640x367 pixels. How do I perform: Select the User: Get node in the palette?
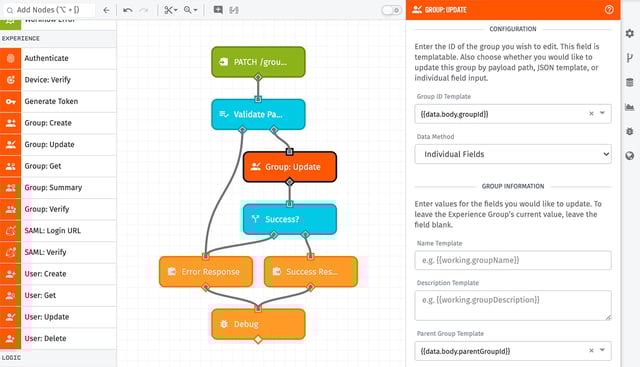(58, 296)
